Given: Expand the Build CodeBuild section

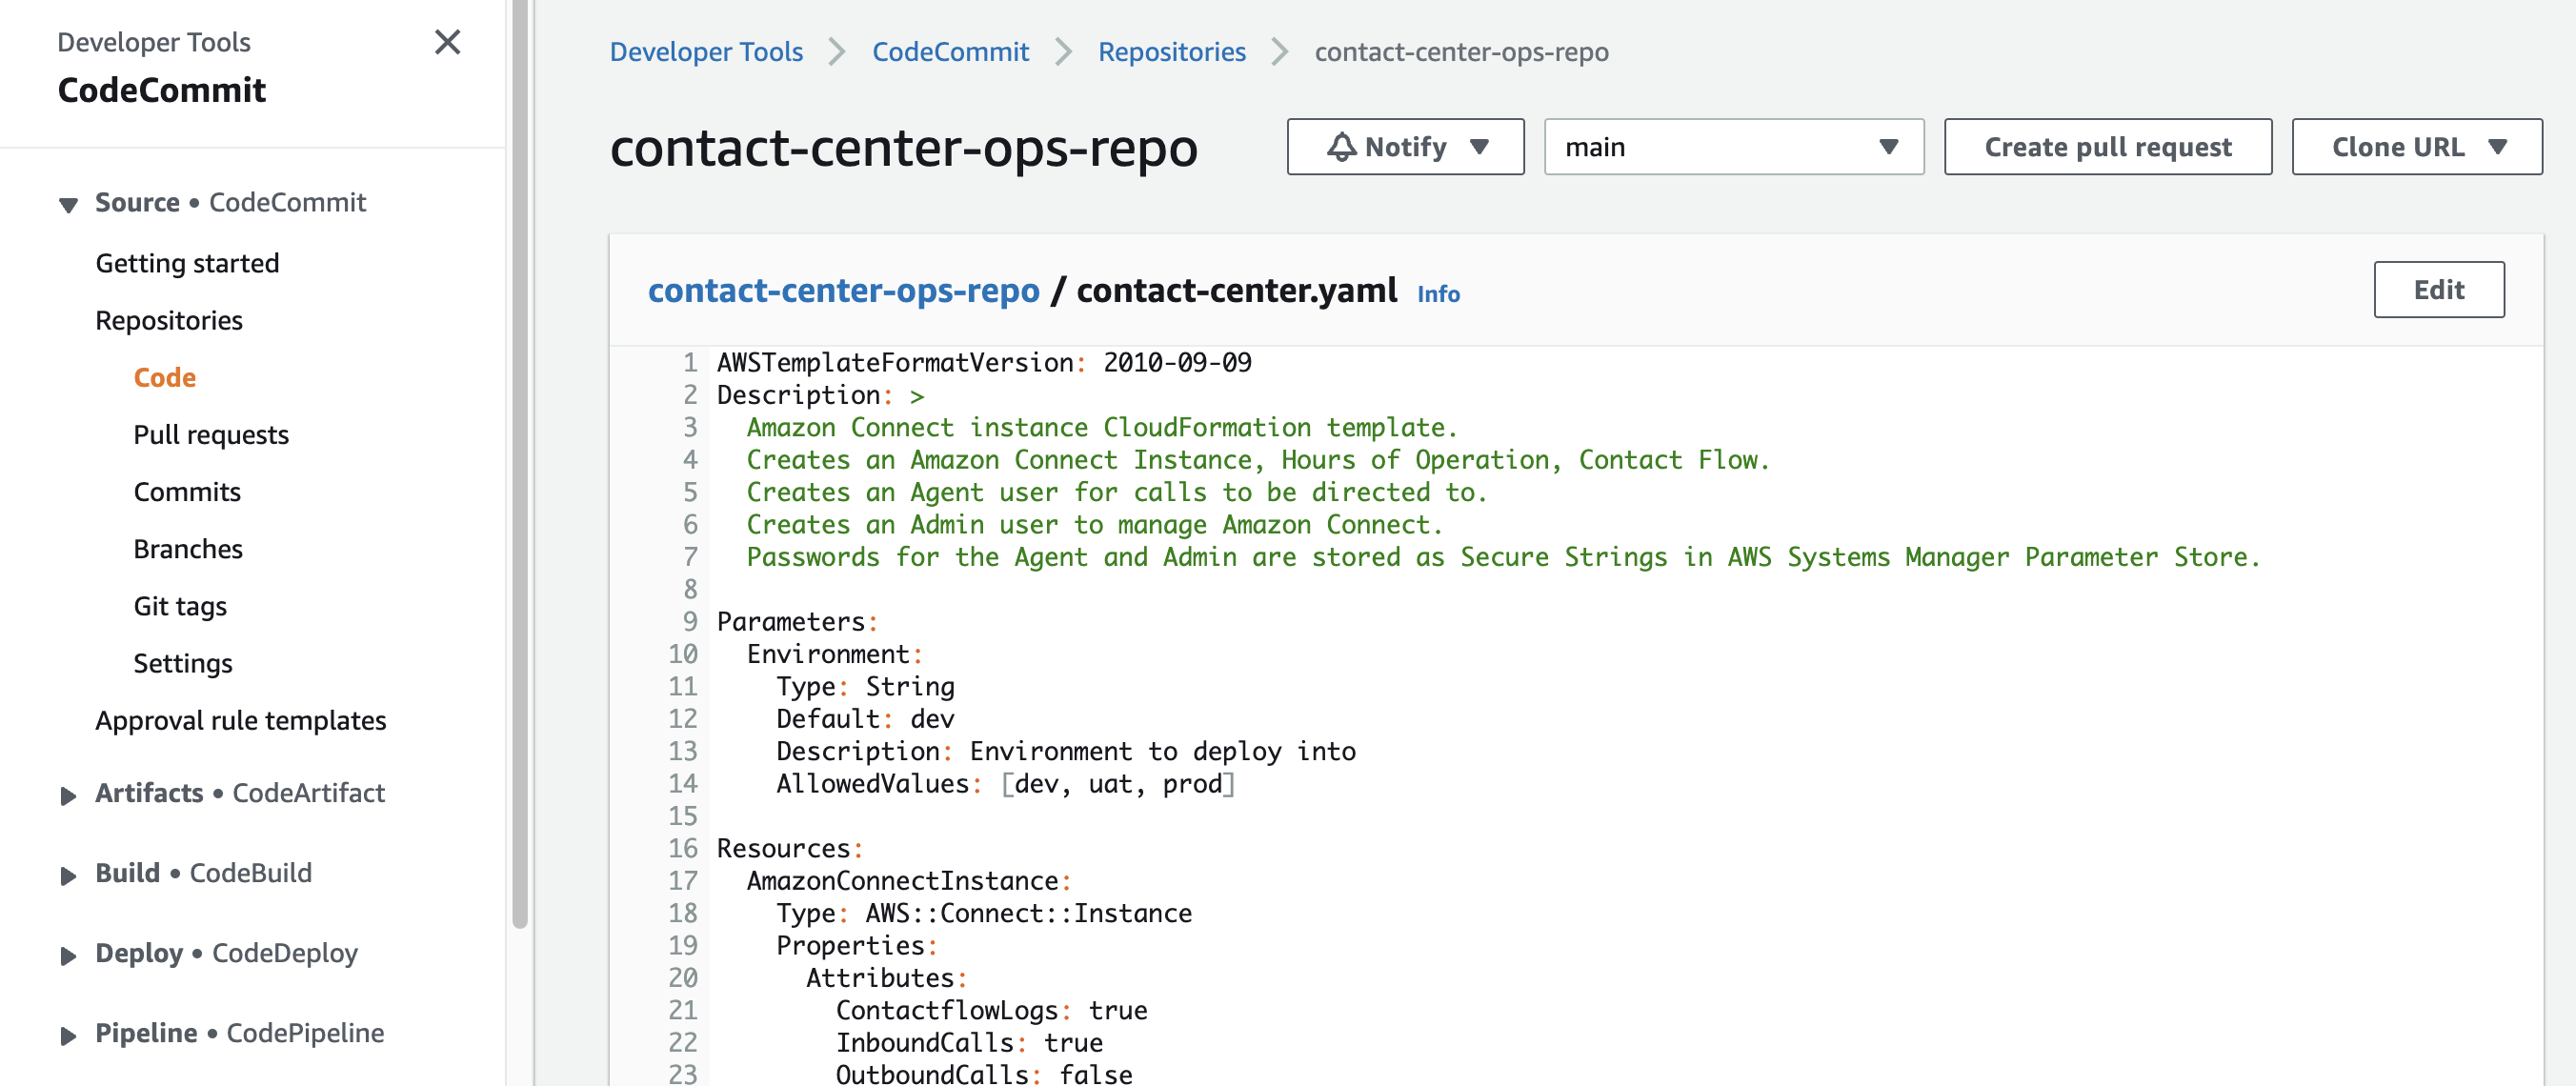Looking at the screenshot, I should point(68,876).
